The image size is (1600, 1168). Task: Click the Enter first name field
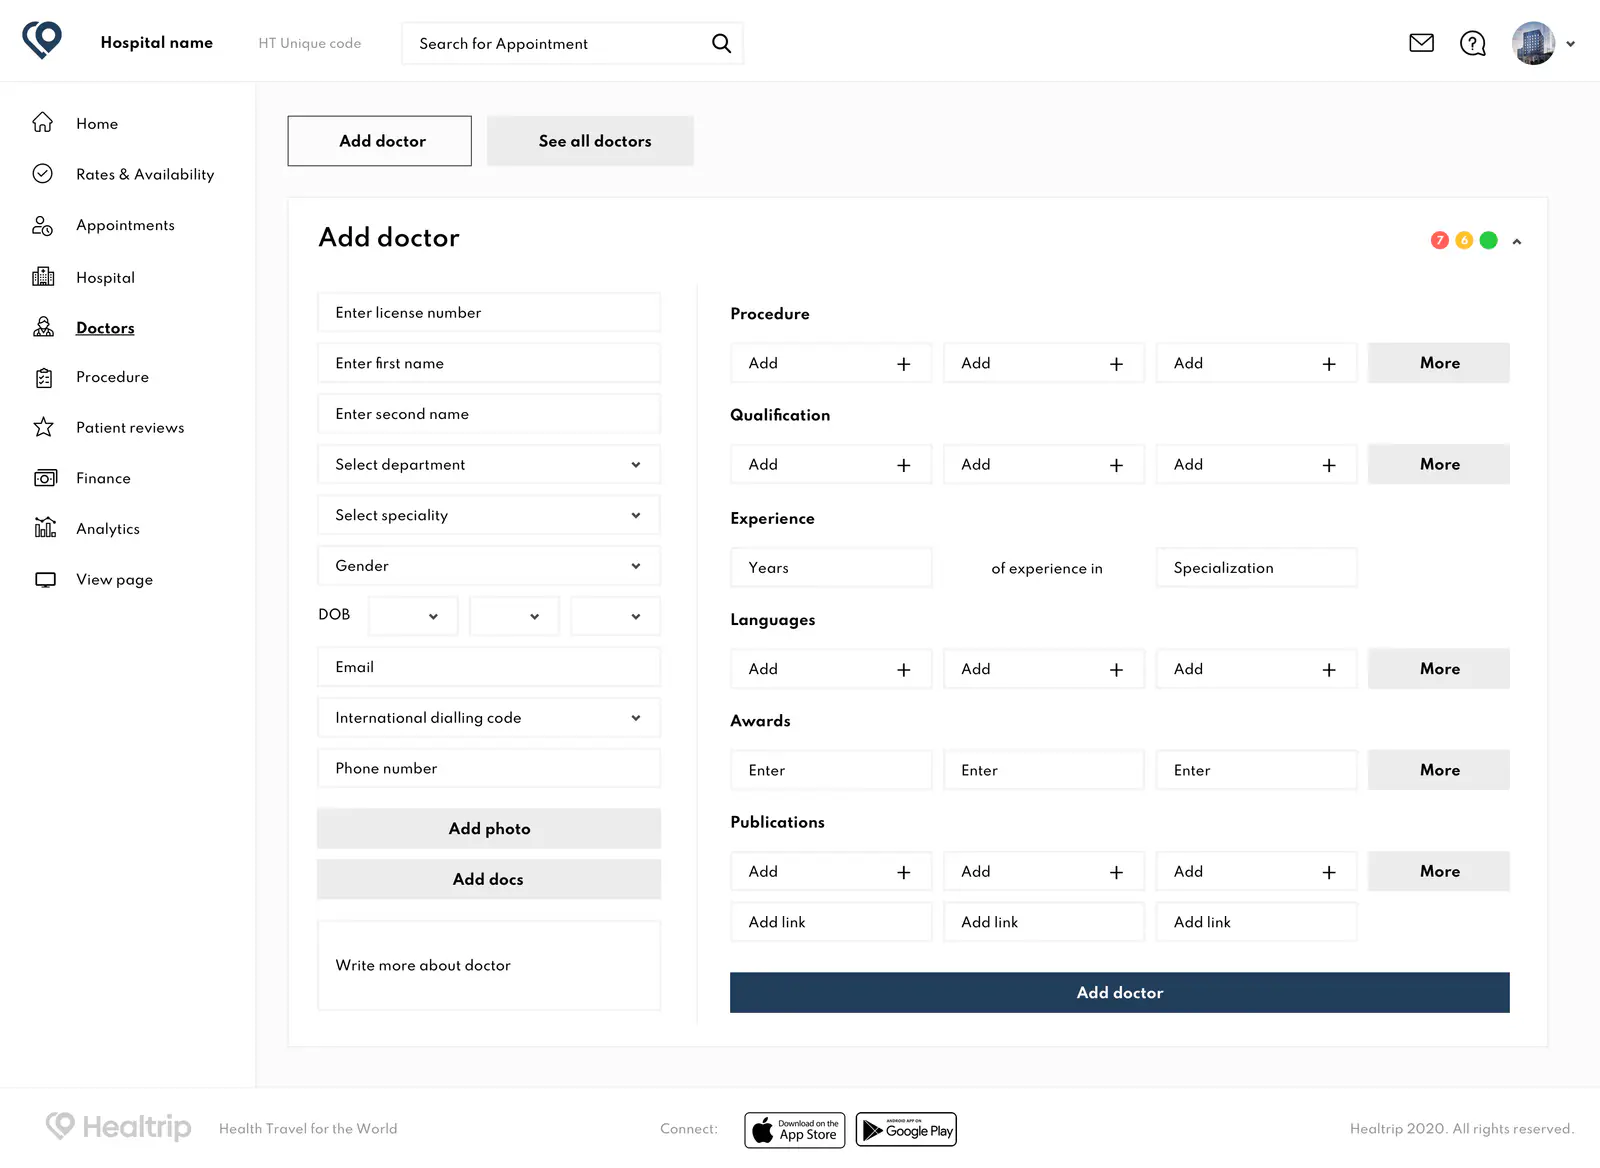coord(489,363)
